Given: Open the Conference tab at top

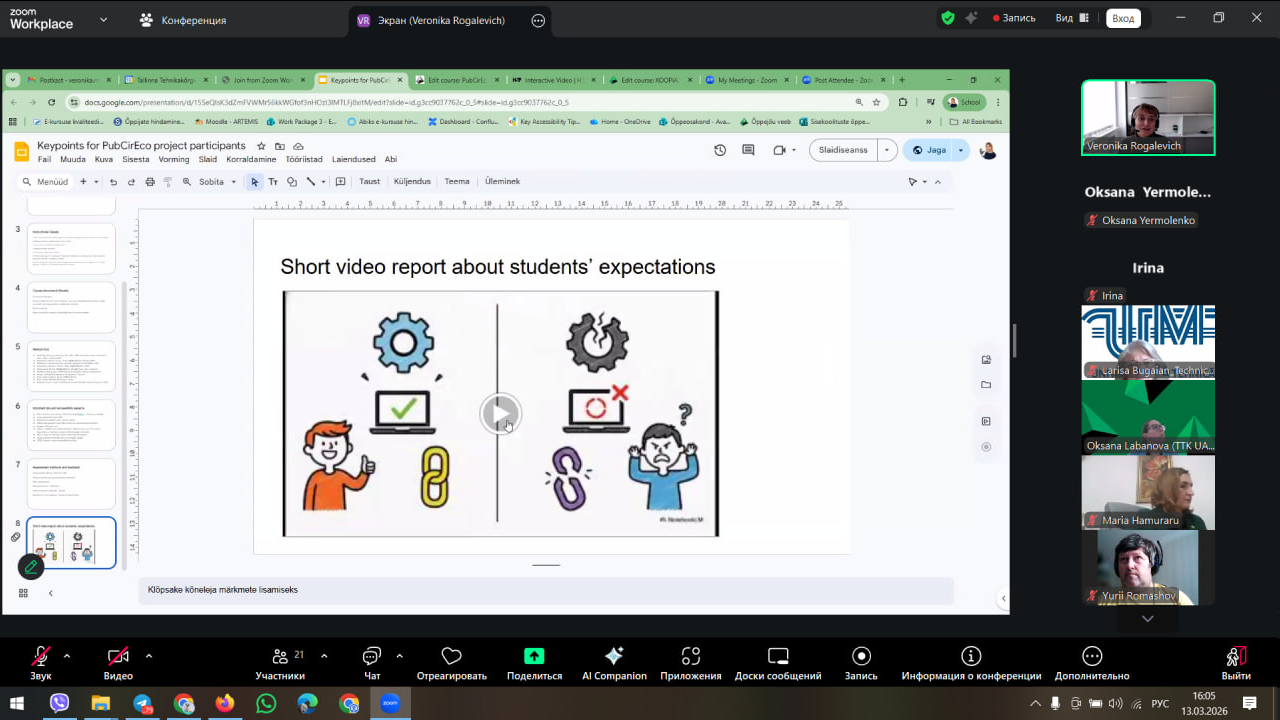Looking at the screenshot, I should click(x=183, y=20).
